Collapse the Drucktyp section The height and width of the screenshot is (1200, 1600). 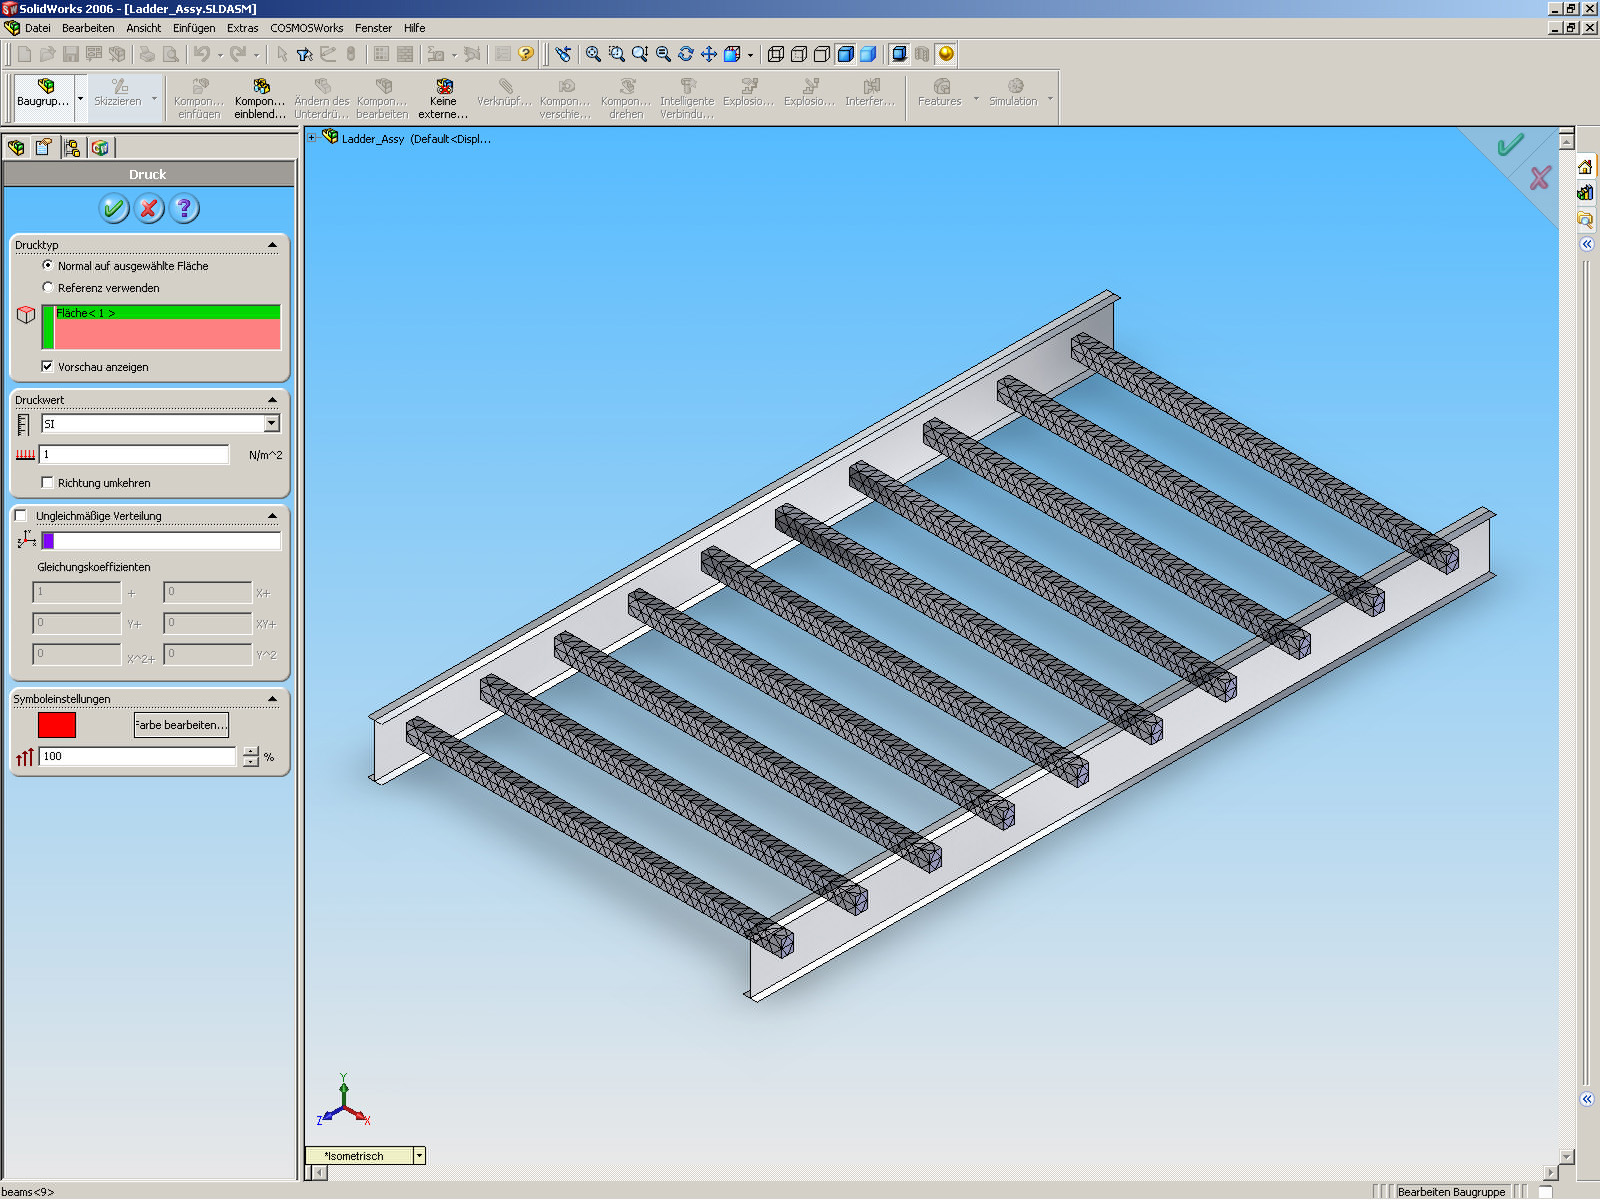click(272, 243)
